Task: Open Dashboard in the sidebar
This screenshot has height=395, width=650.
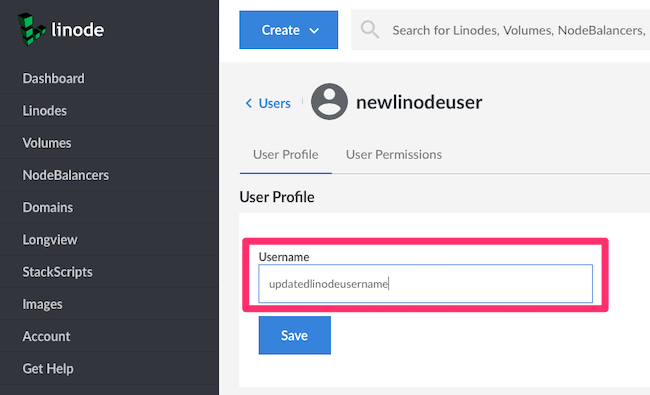Action: [x=53, y=78]
